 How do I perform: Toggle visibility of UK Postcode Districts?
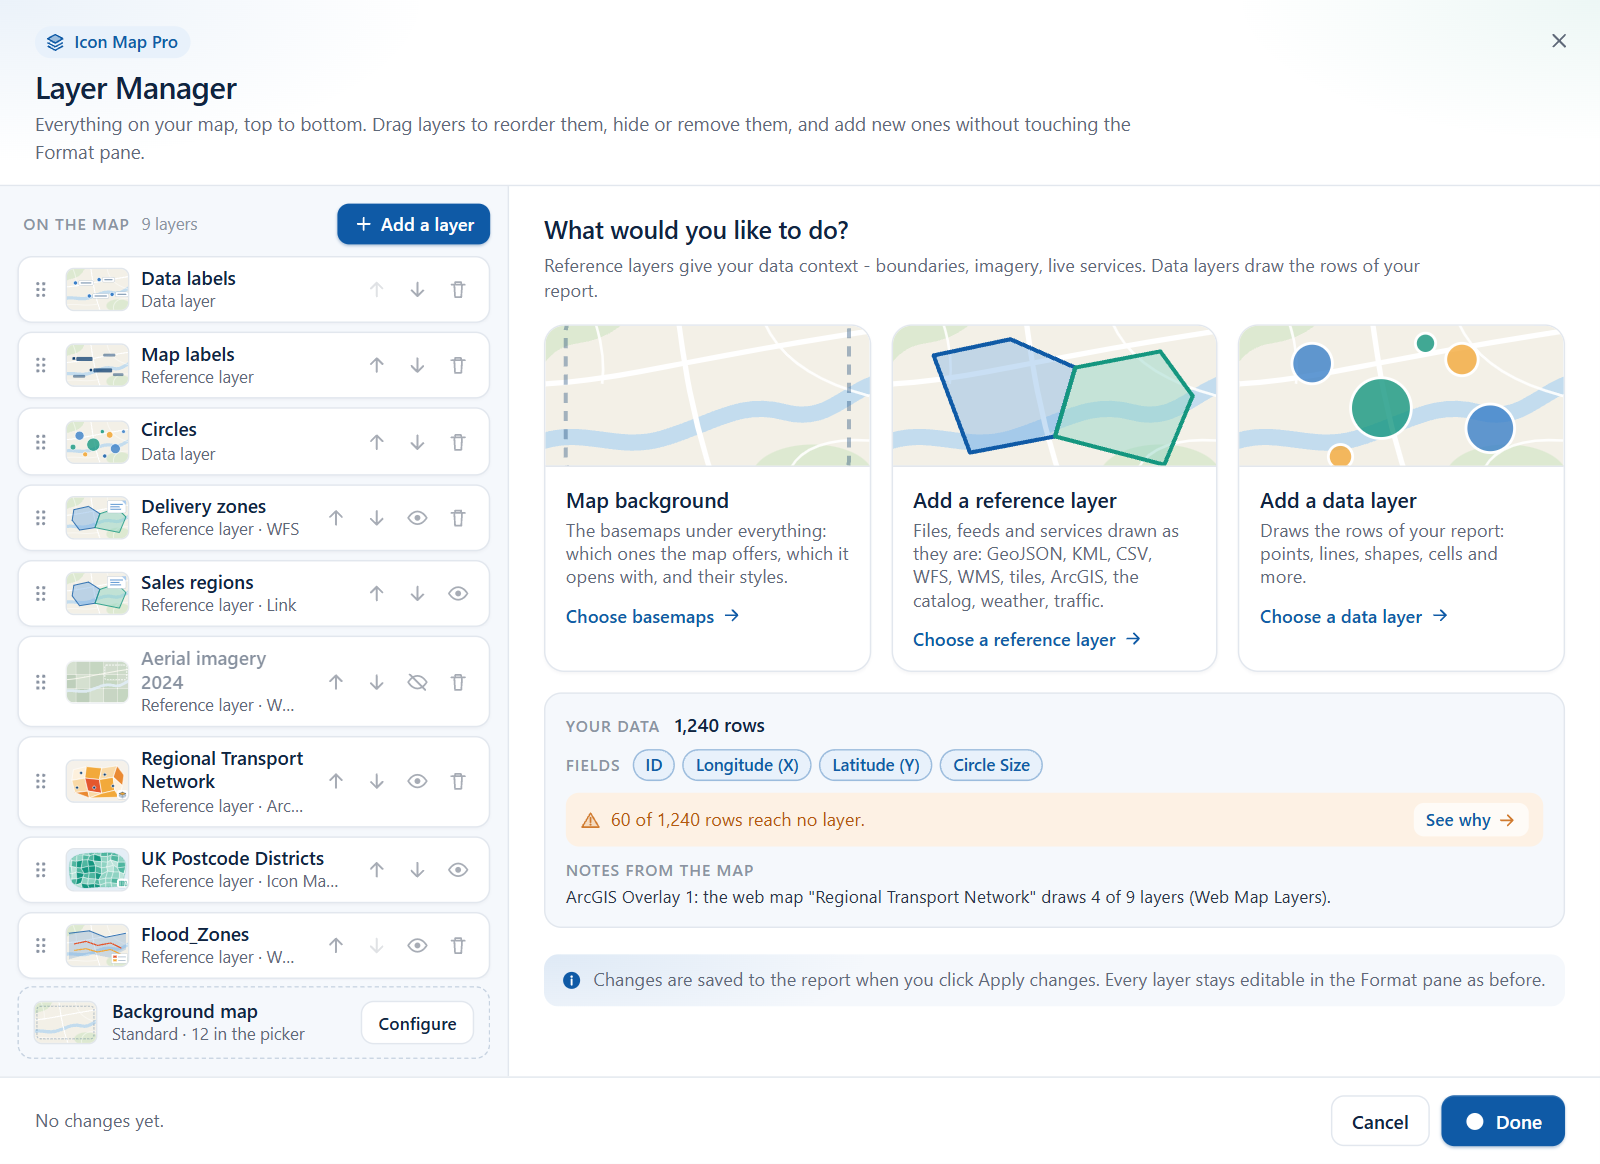(458, 870)
